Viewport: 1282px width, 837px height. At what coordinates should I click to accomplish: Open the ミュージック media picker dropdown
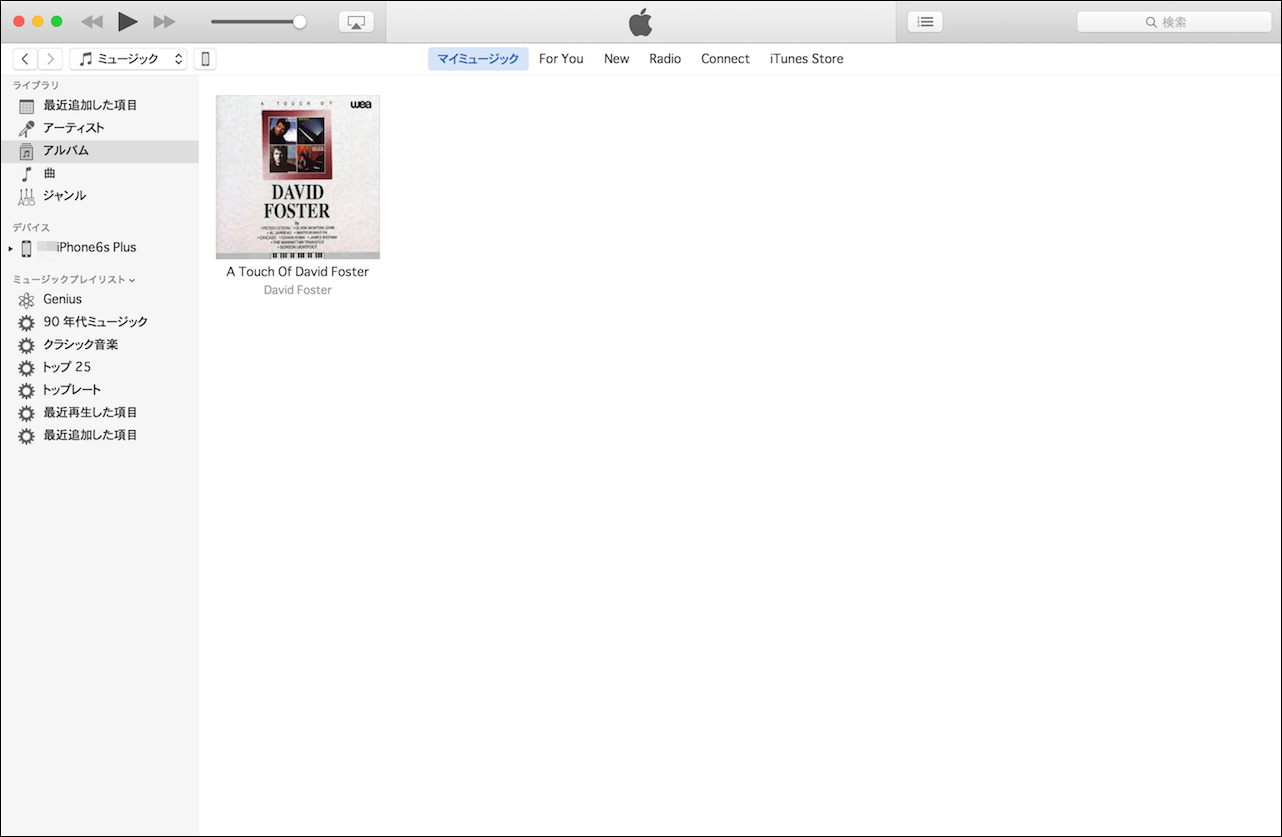128,59
